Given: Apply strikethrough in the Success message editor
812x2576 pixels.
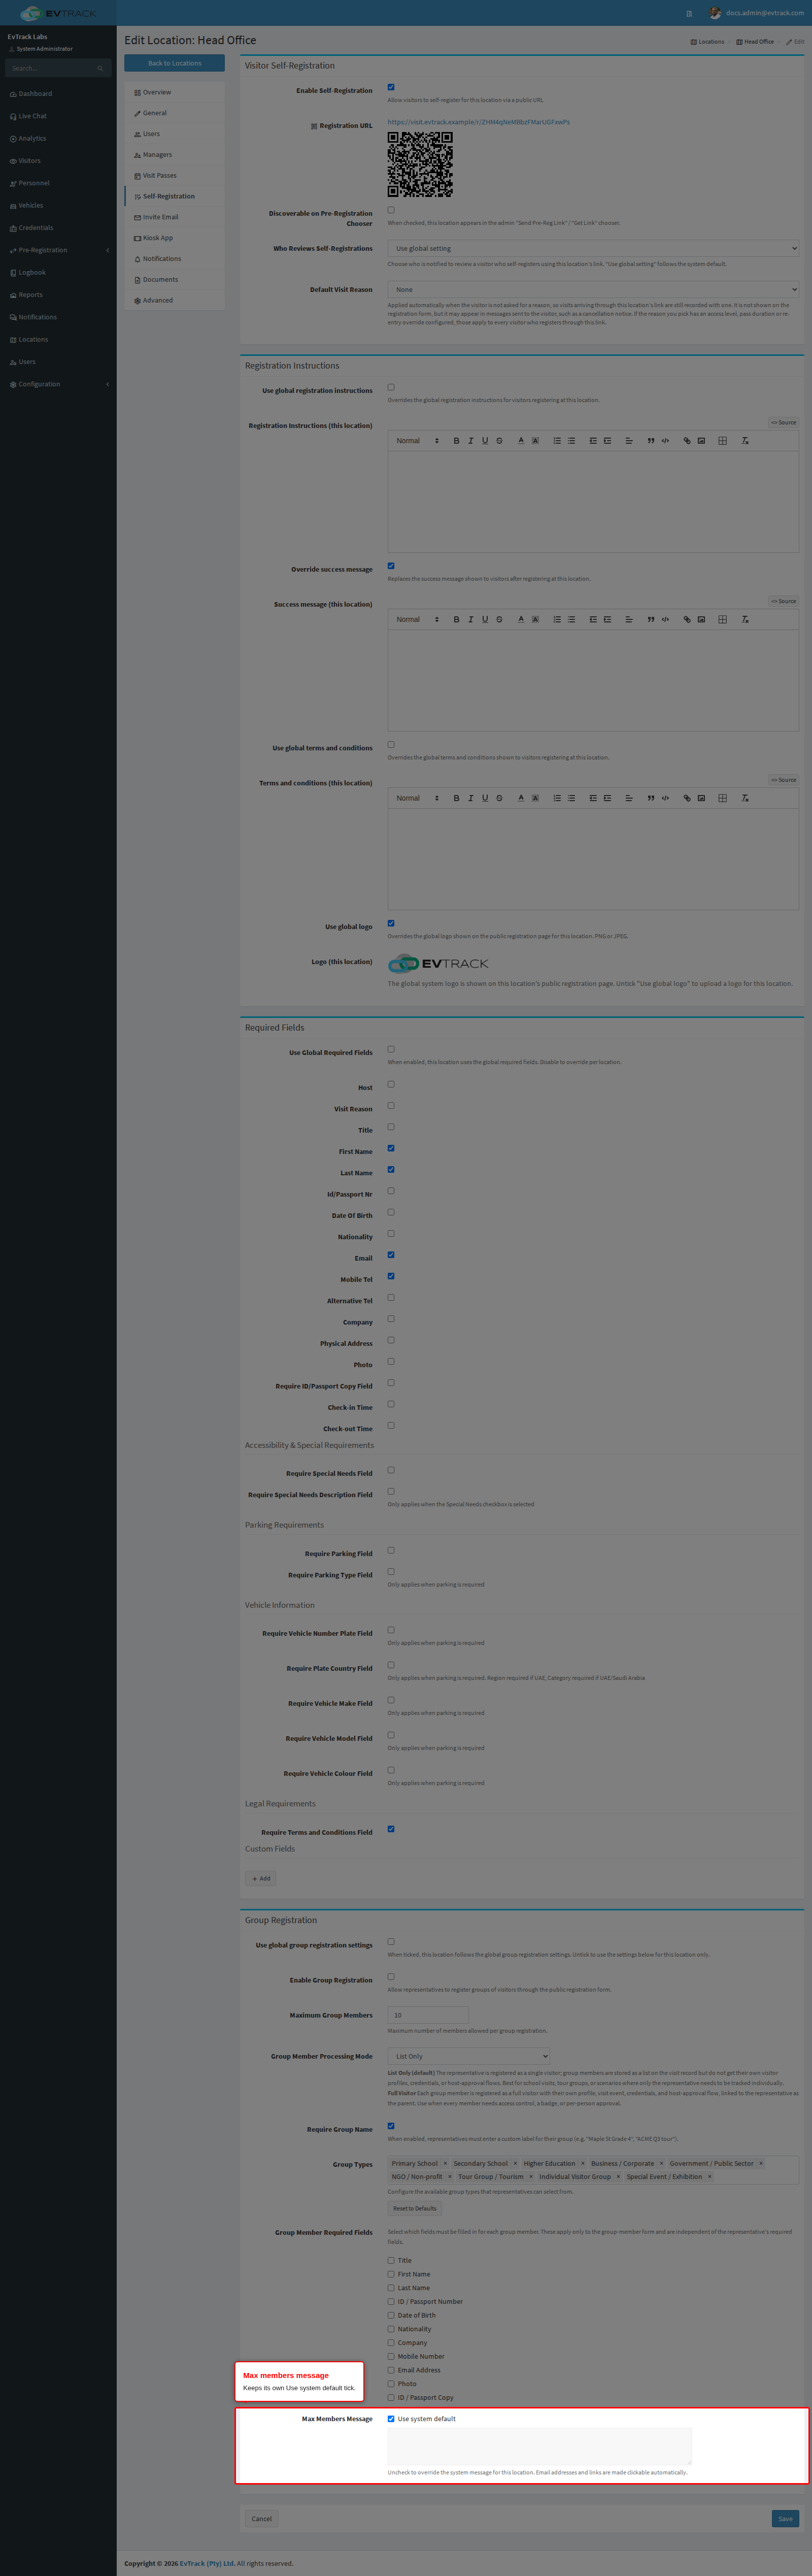Looking at the screenshot, I should coord(499,620).
